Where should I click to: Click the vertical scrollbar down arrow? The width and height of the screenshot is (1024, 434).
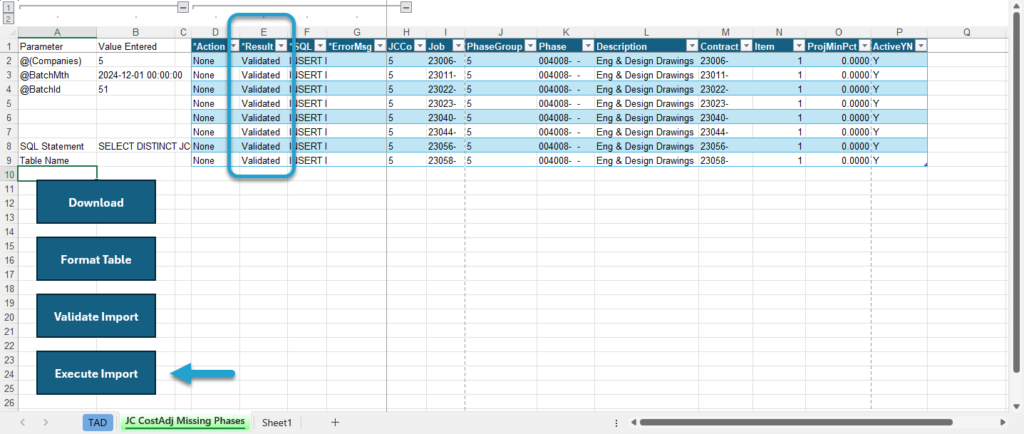coord(1016,405)
